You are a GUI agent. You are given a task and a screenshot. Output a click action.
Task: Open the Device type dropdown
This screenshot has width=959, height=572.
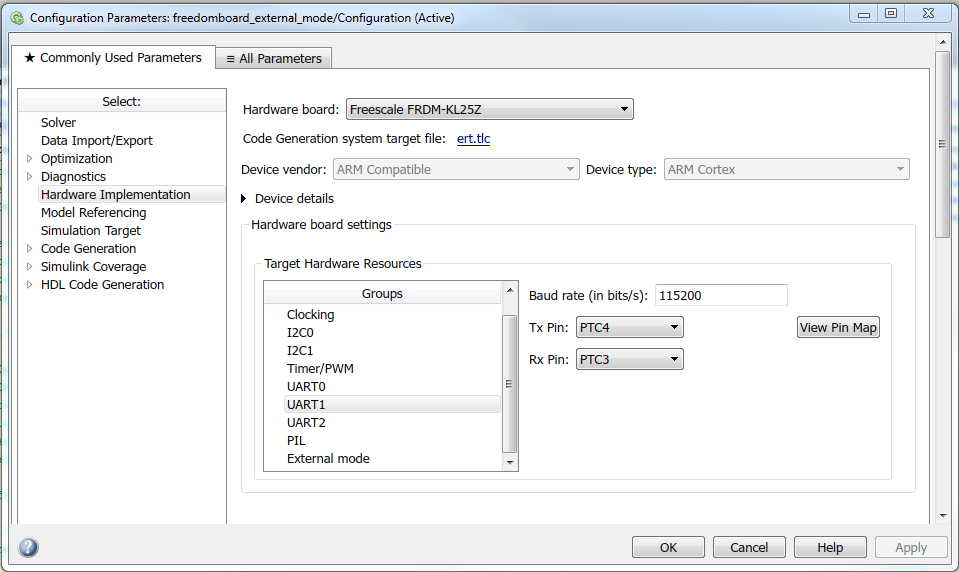(x=787, y=169)
